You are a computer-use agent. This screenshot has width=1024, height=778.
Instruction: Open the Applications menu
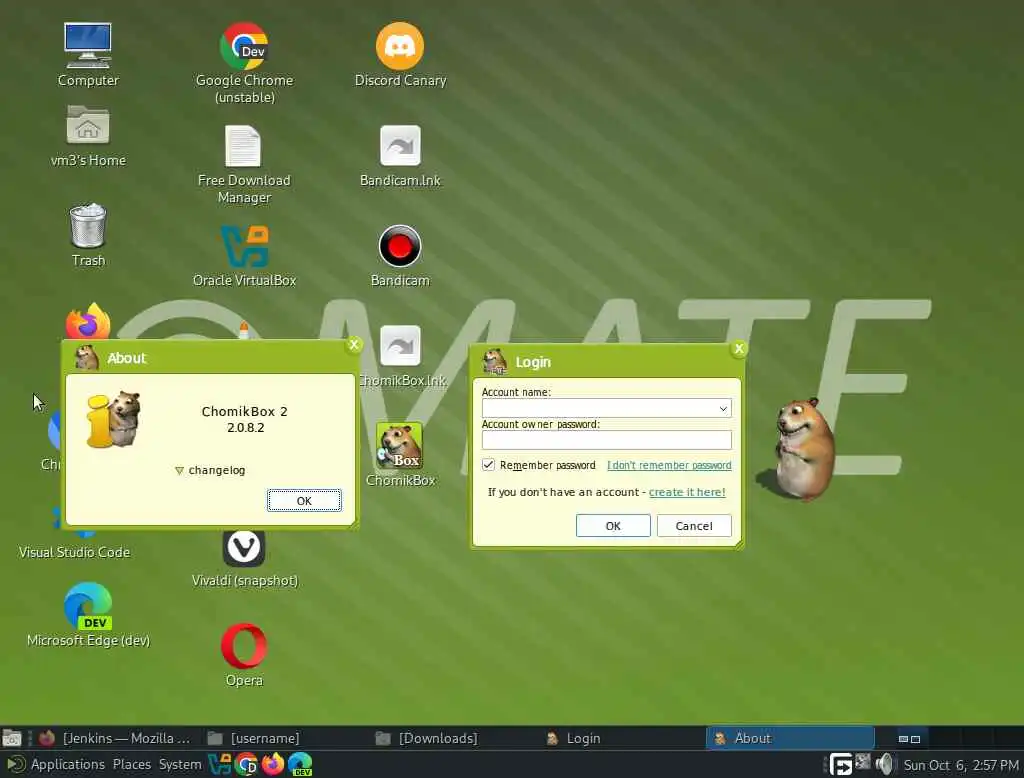tap(67, 764)
